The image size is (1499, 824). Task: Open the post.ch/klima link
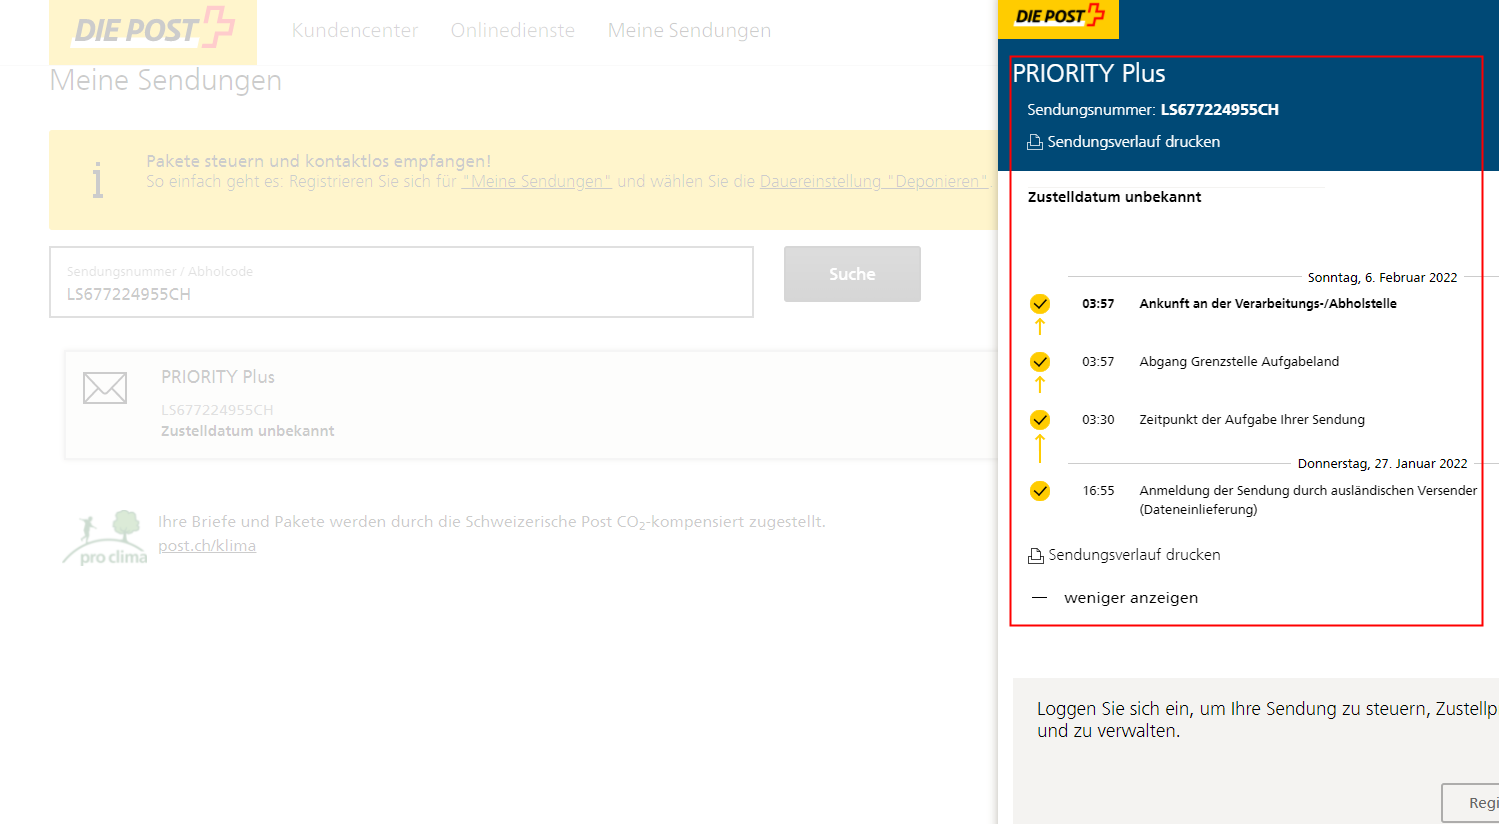click(207, 546)
